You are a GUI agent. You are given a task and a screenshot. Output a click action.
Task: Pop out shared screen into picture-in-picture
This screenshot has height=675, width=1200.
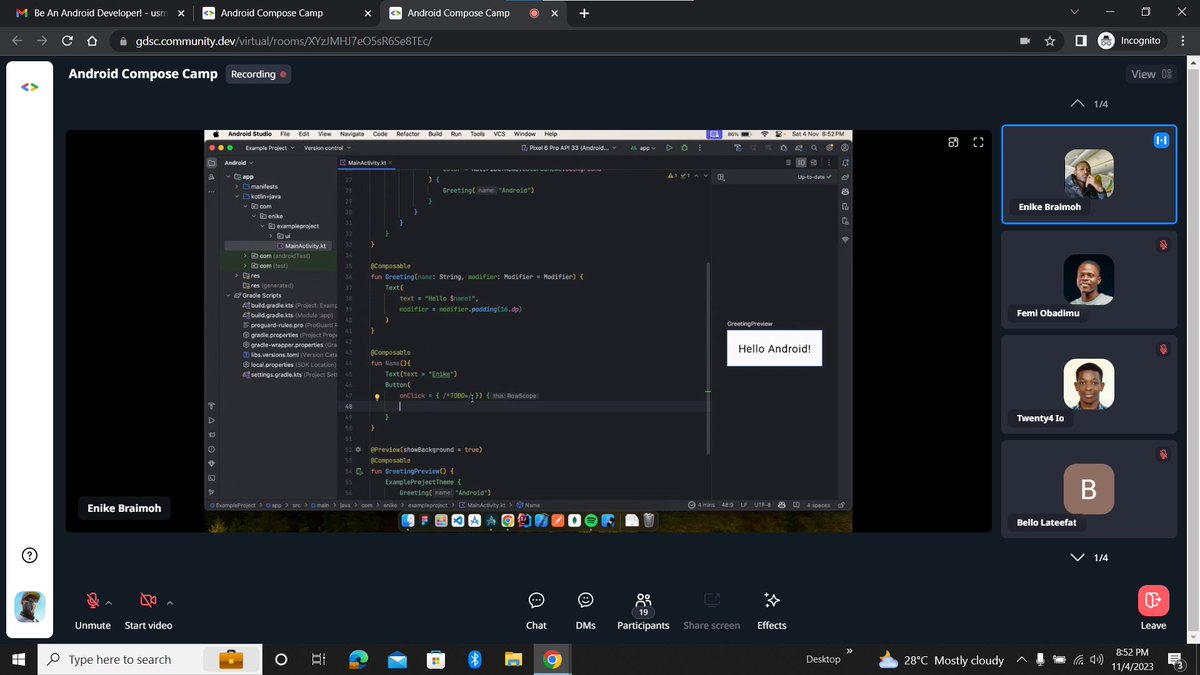[x=953, y=141]
